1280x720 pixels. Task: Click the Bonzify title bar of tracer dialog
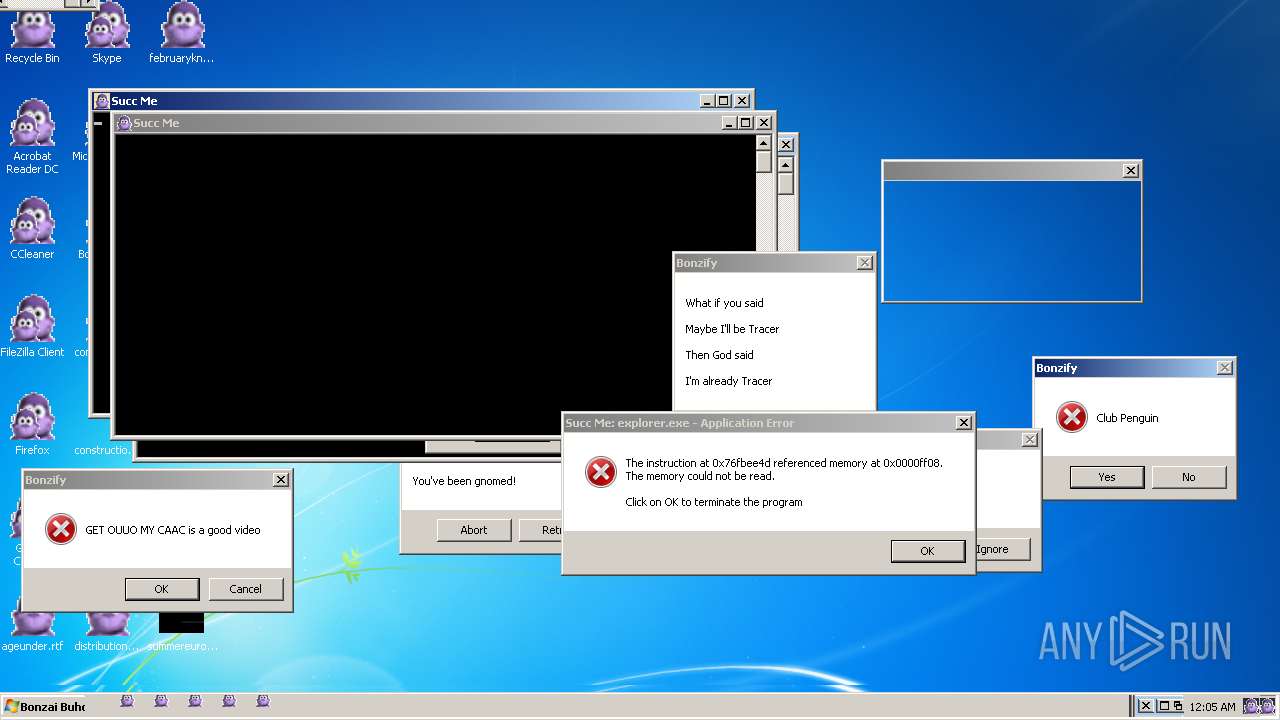[x=774, y=263]
